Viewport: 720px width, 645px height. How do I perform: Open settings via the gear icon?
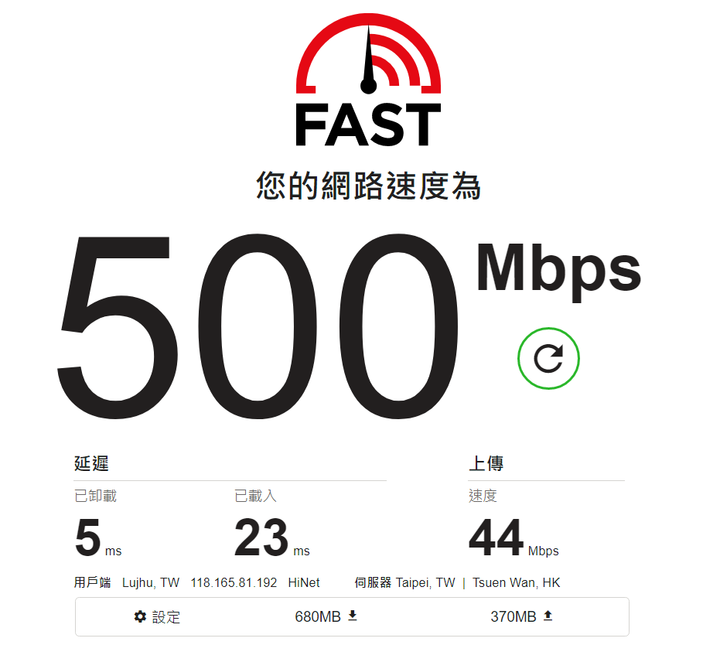click(140, 617)
